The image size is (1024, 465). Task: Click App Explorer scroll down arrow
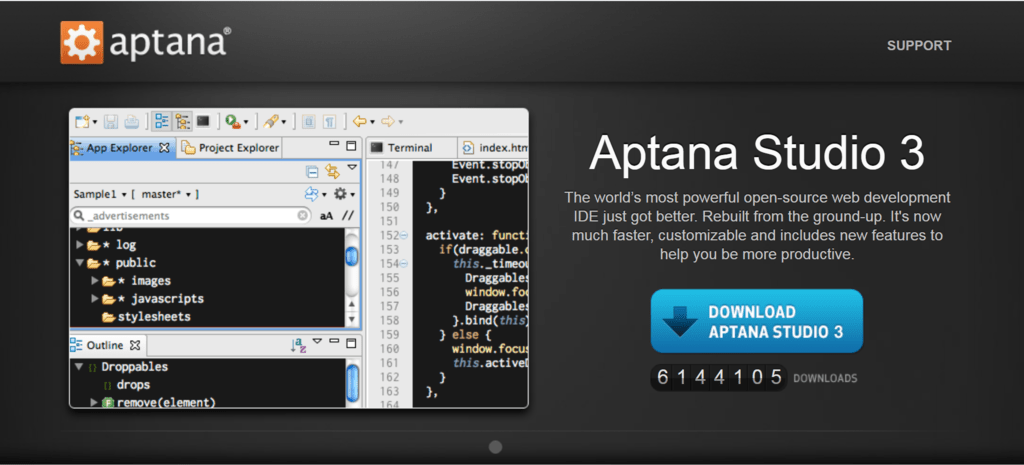[352, 320]
